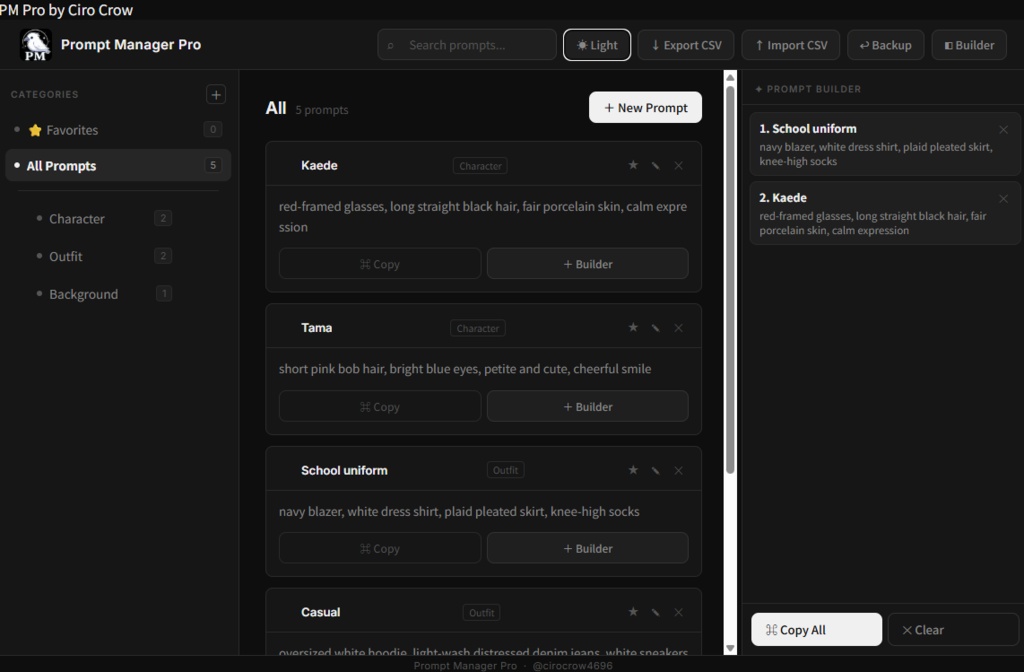This screenshot has width=1024, height=672.
Task: Remove Kaede from the Prompt Builder
Action: click(1003, 199)
